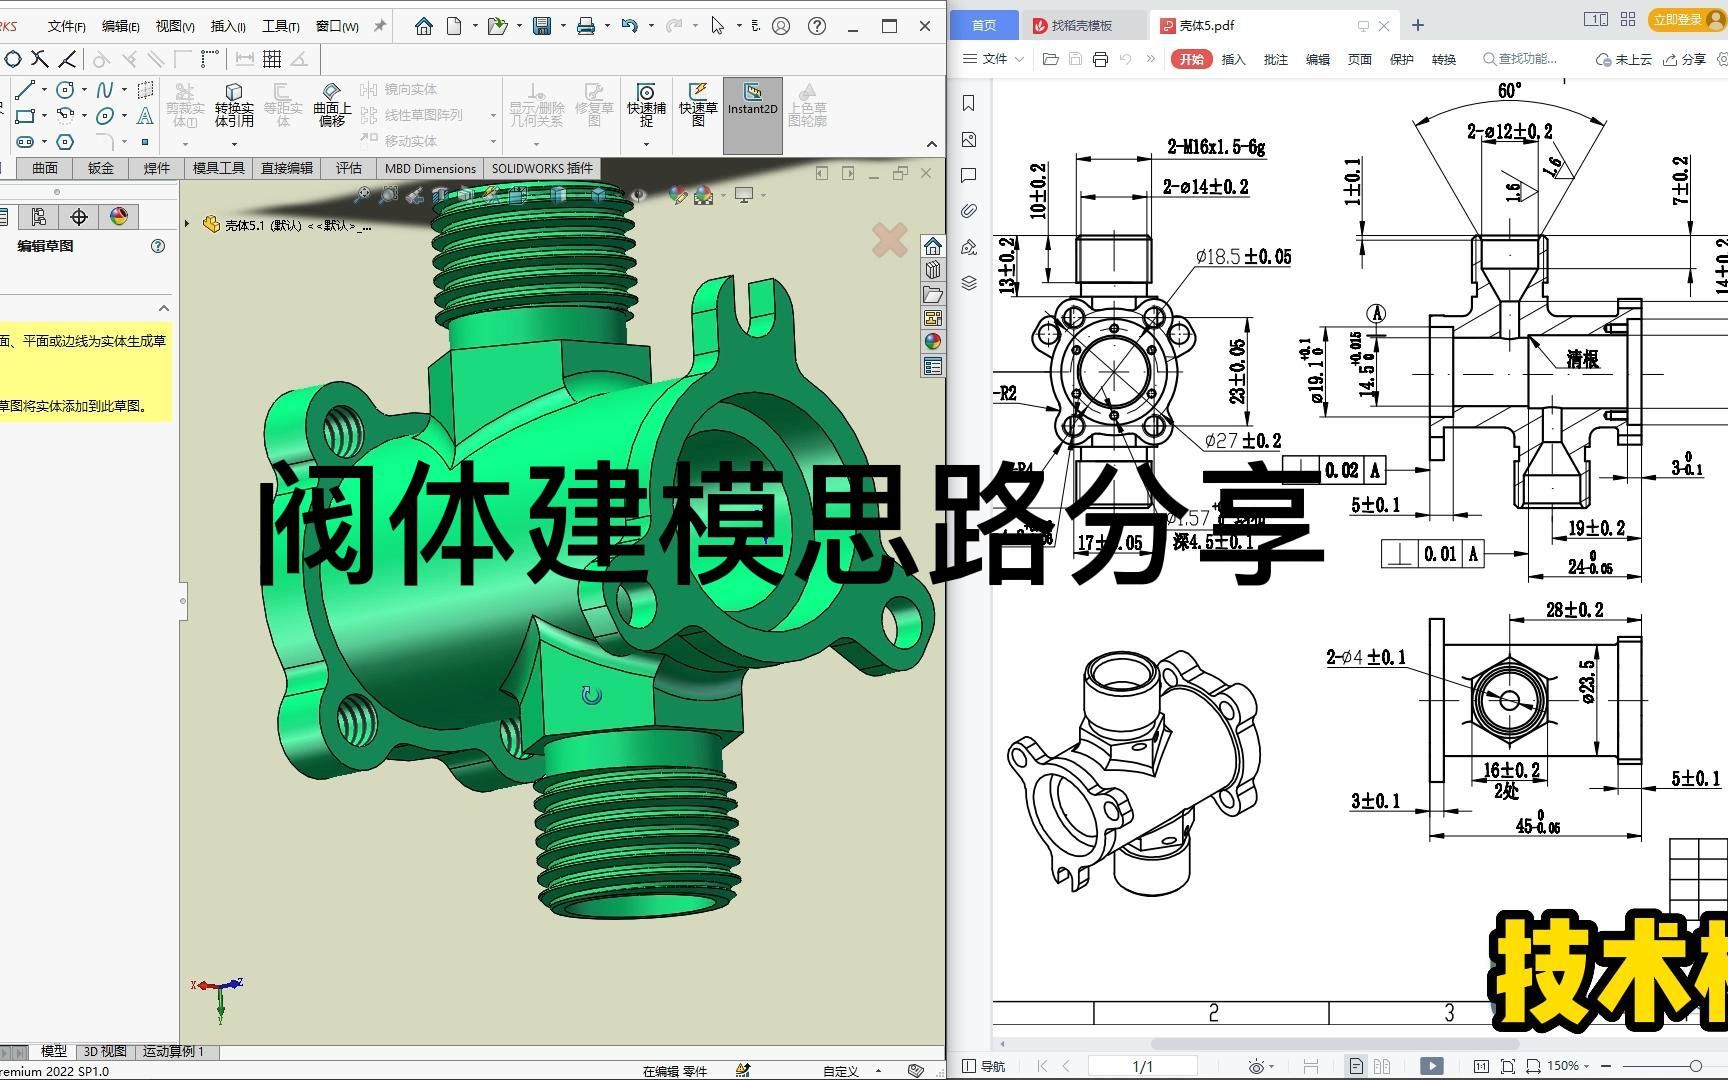Screen dimensions: 1728x1080
Task: Click 快速草图 (Rapid Sketch) tool
Action: (x=698, y=105)
